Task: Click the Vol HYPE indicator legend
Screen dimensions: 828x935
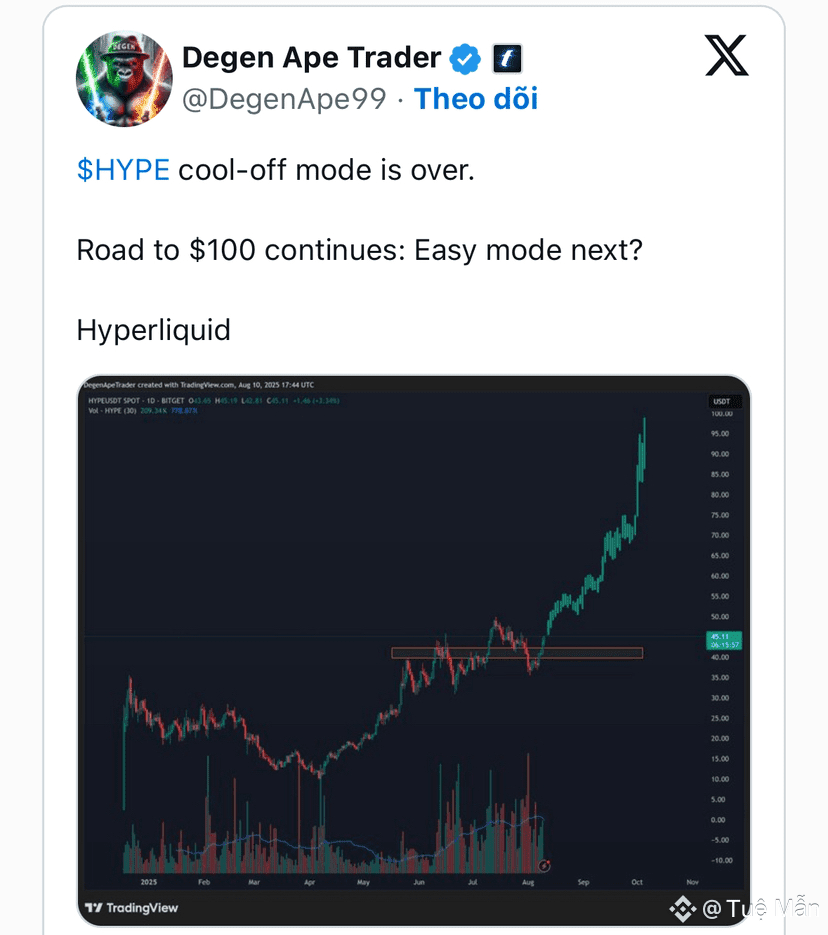Action: (x=113, y=410)
